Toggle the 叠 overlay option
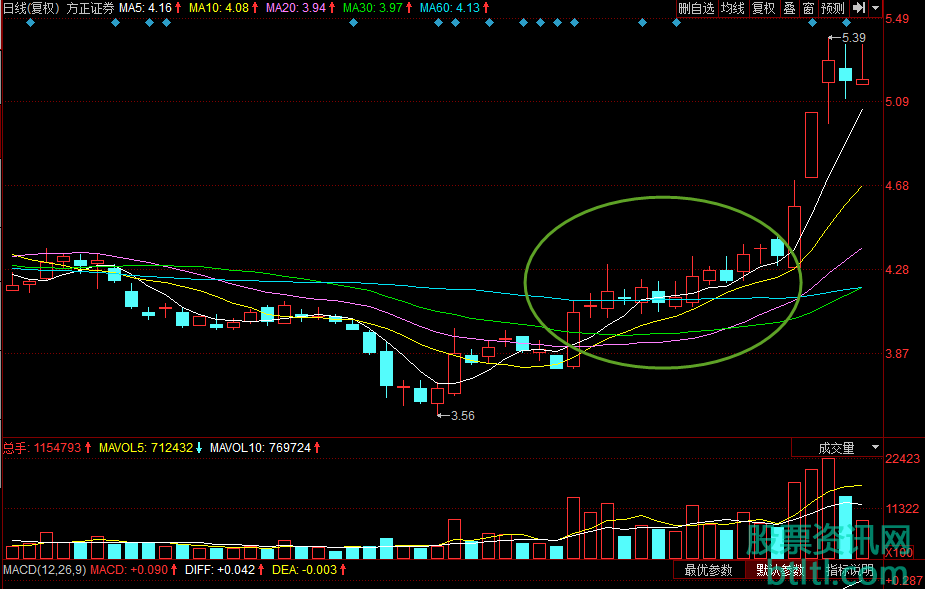Screen dimensions: 925x589 pos(789,8)
